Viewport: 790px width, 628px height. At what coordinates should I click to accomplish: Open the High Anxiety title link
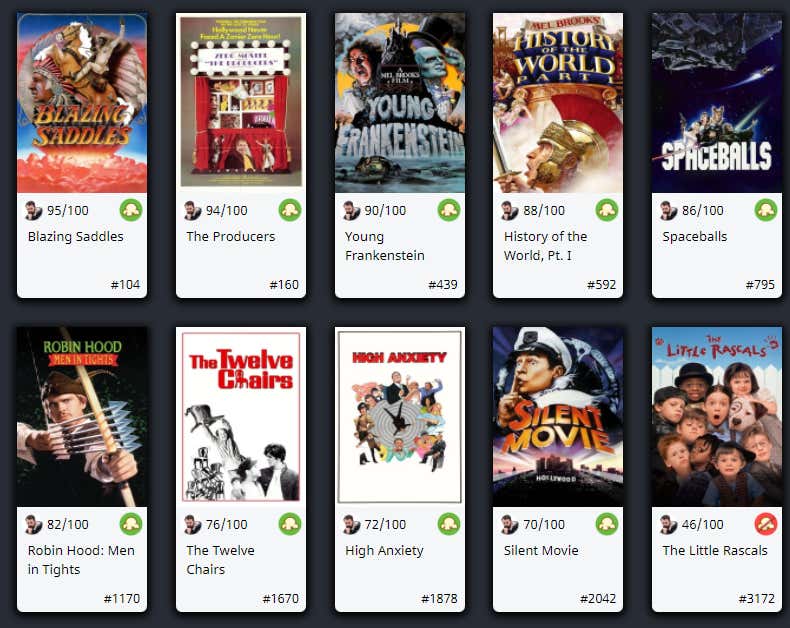(384, 550)
